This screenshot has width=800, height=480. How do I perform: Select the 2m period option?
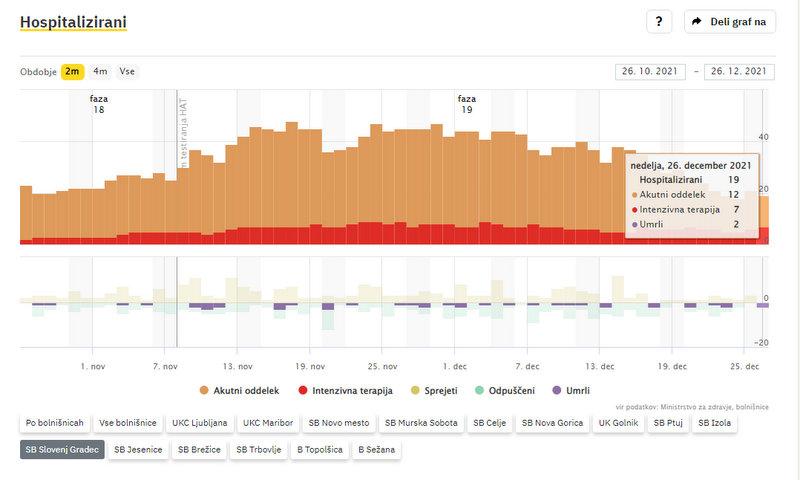coord(72,71)
